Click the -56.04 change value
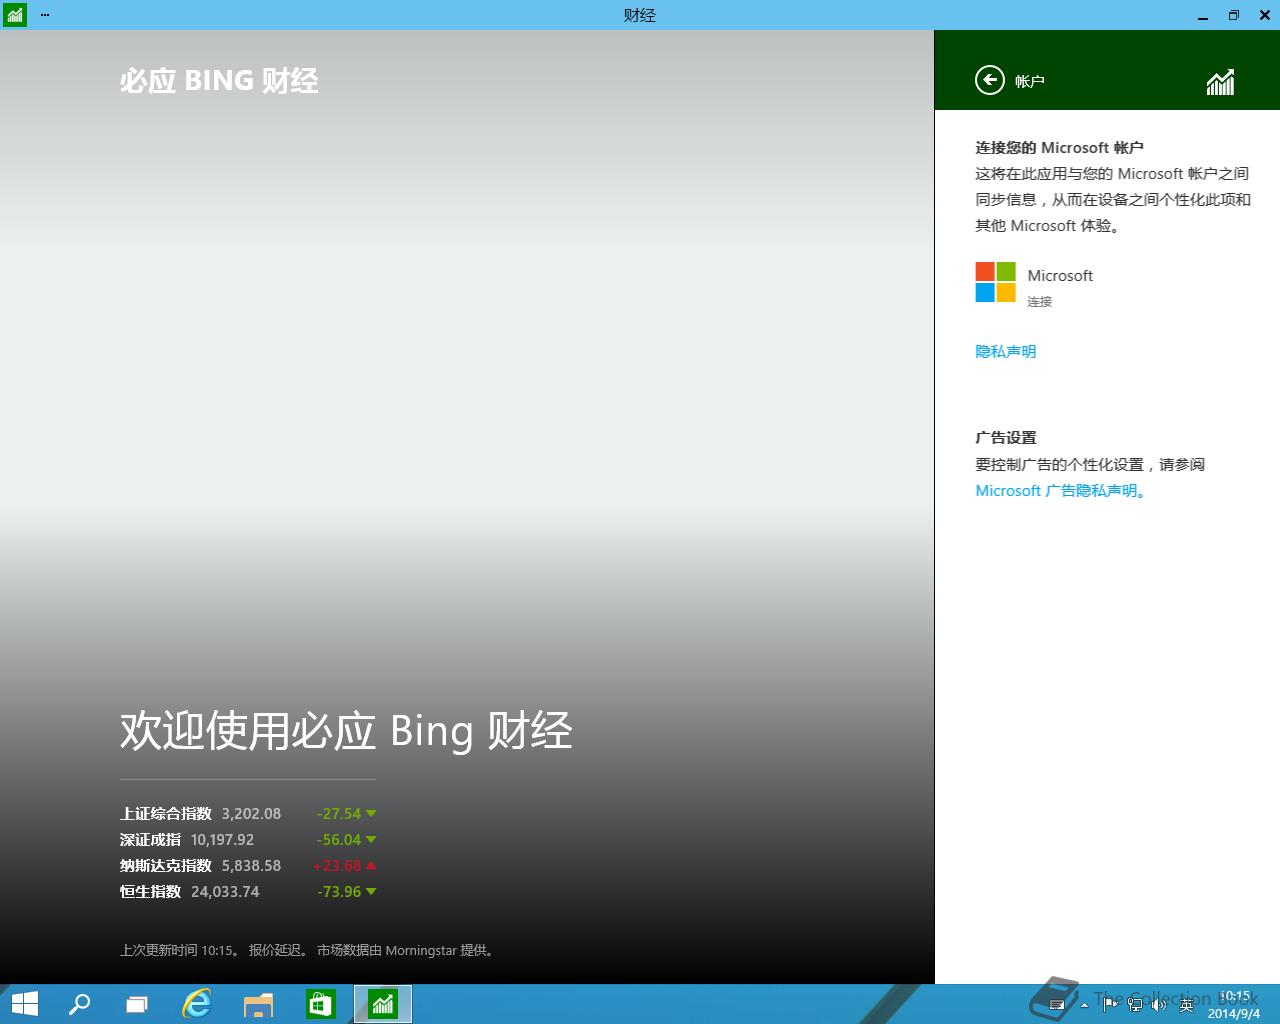Image resolution: width=1280 pixels, height=1024 pixels. 338,840
